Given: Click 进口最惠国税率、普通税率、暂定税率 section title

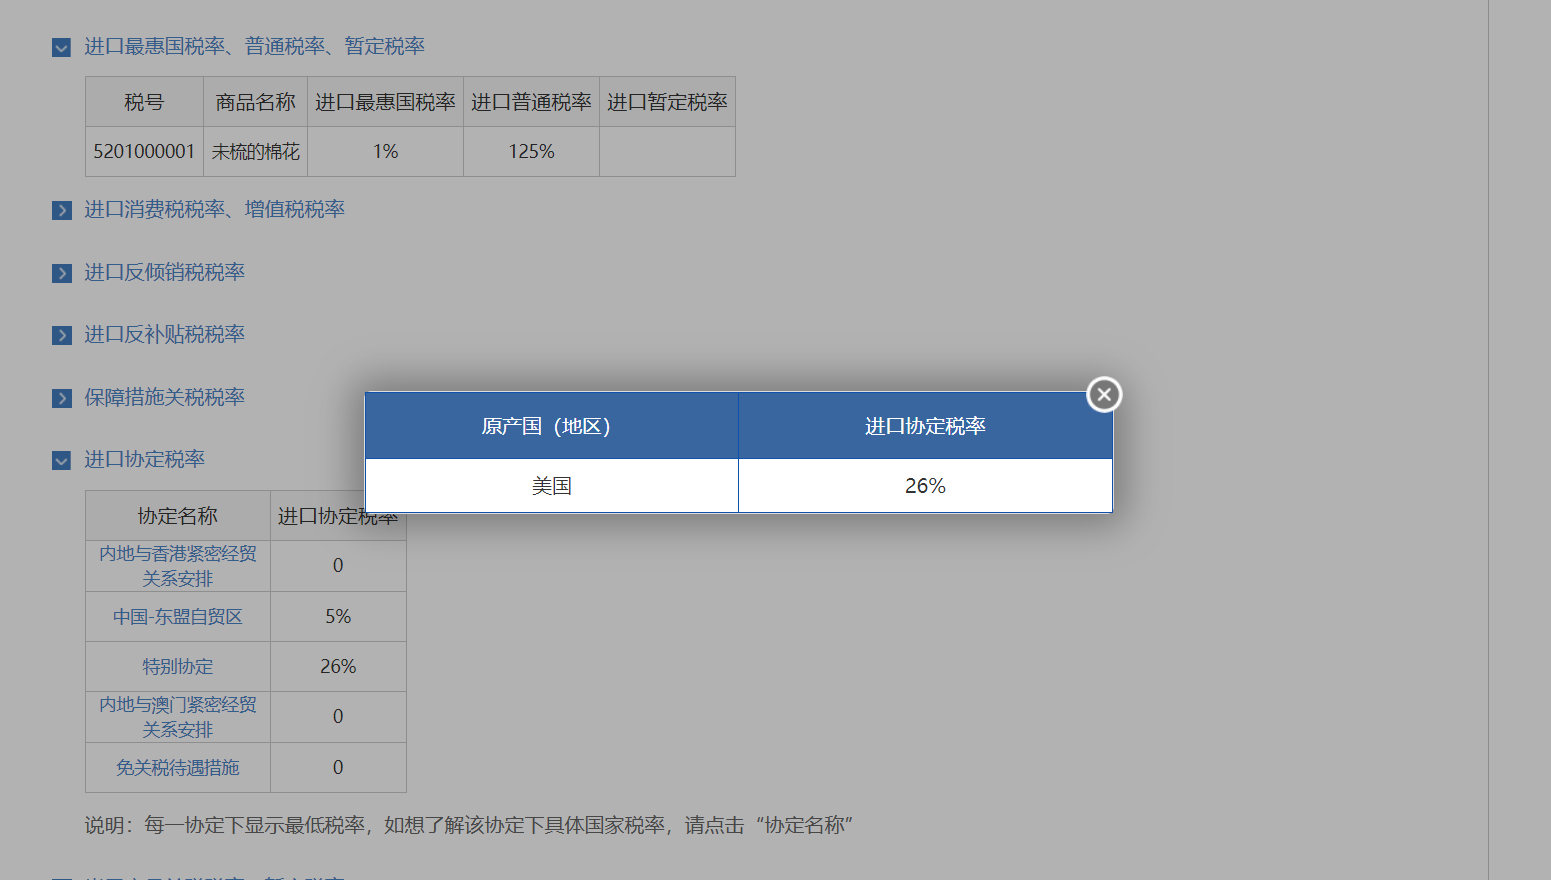Looking at the screenshot, I should (254, 46).
